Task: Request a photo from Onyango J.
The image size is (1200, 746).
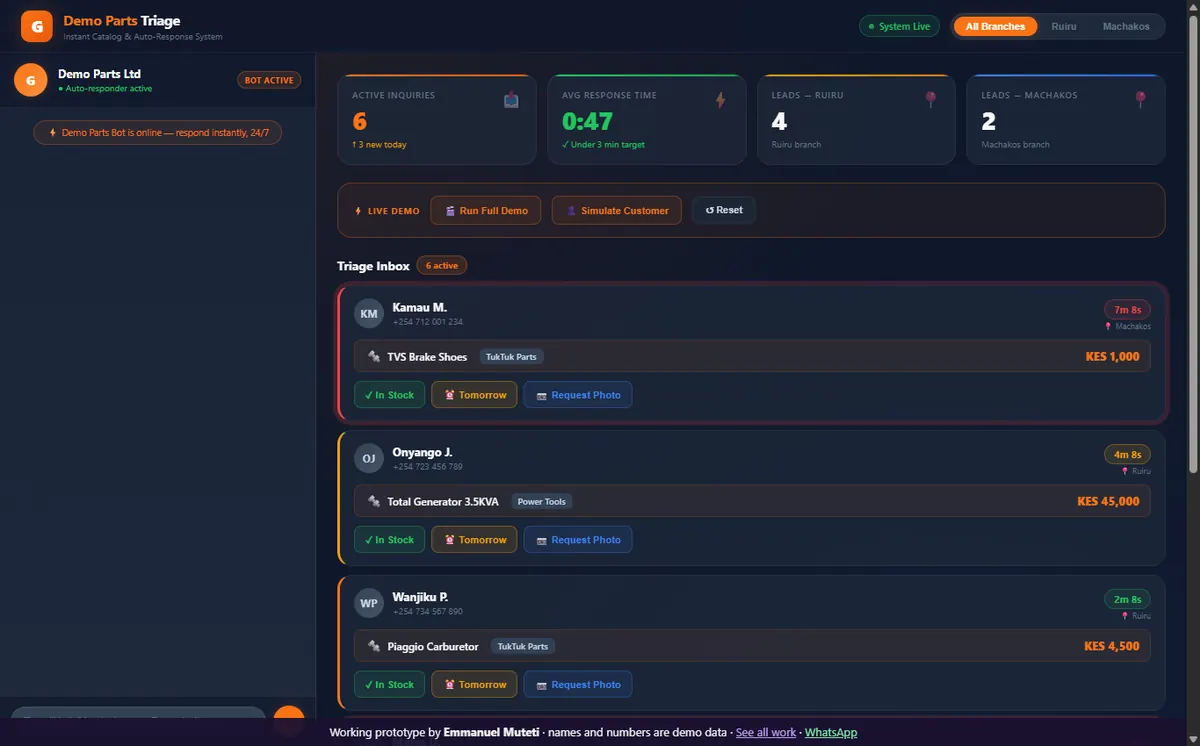Action: (578, 540)
